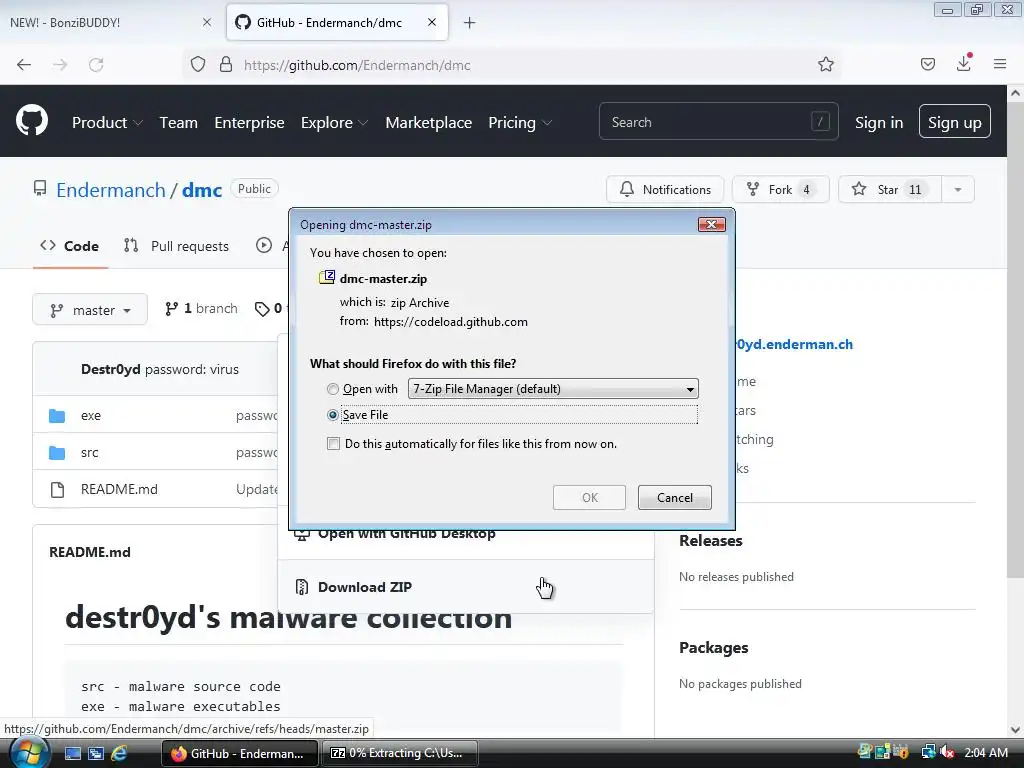Click the Fork button

(780, 189)
